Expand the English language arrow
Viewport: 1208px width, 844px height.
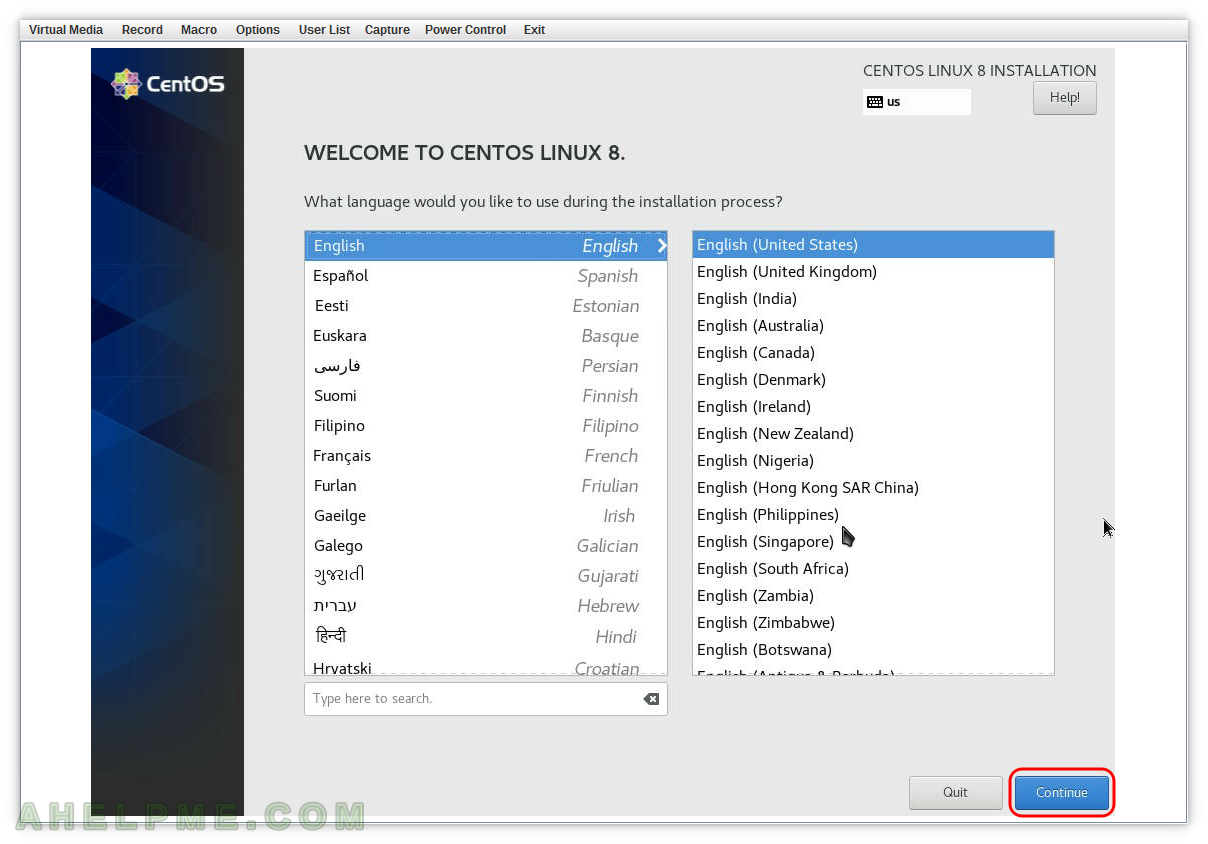661,246
